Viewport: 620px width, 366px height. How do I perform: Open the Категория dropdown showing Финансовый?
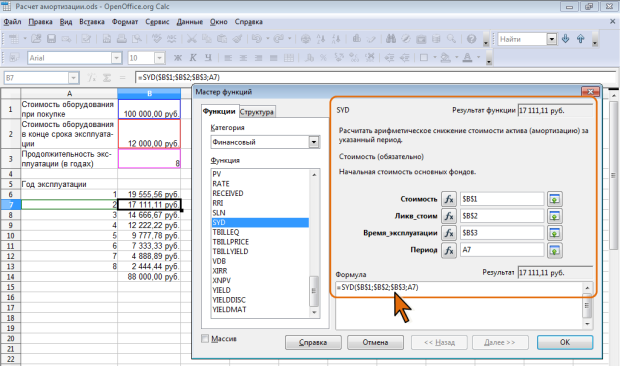pyautogui.click(x=314, y=142)
